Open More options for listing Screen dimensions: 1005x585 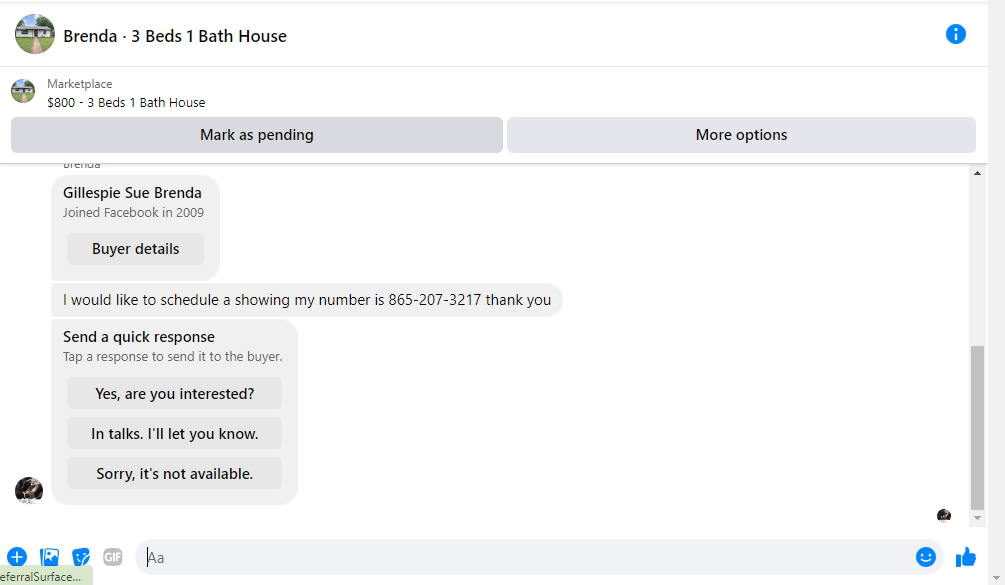tap(741, 135)
